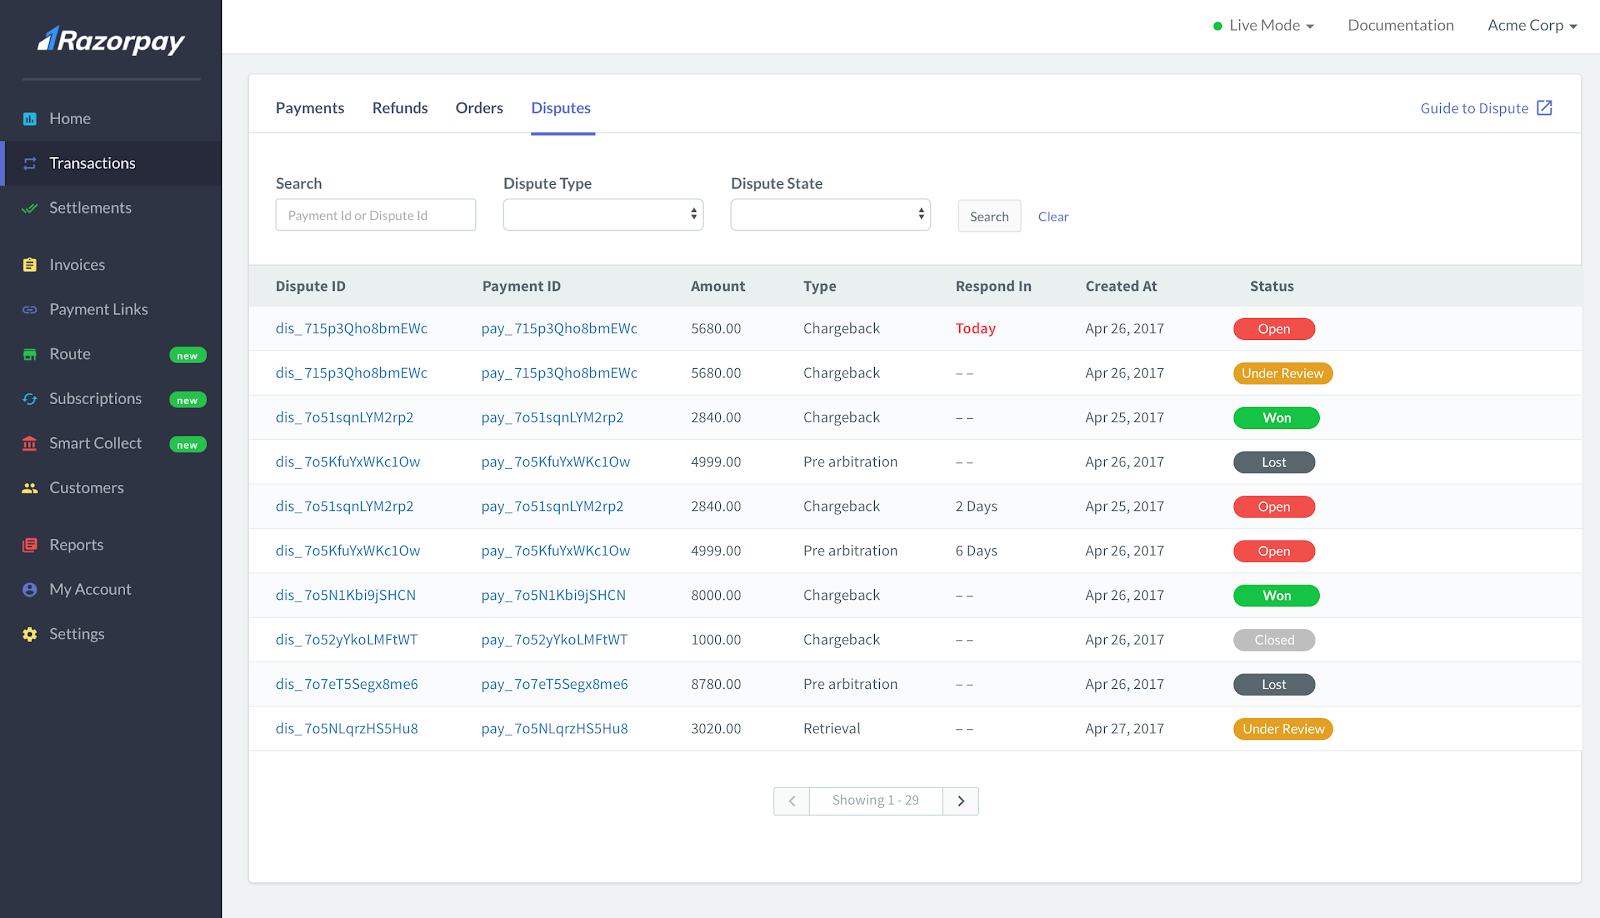The height and width of the screenshot is (918, 1600).
Task: Click the Clear link beside Search
Action: coord(1052,216)
